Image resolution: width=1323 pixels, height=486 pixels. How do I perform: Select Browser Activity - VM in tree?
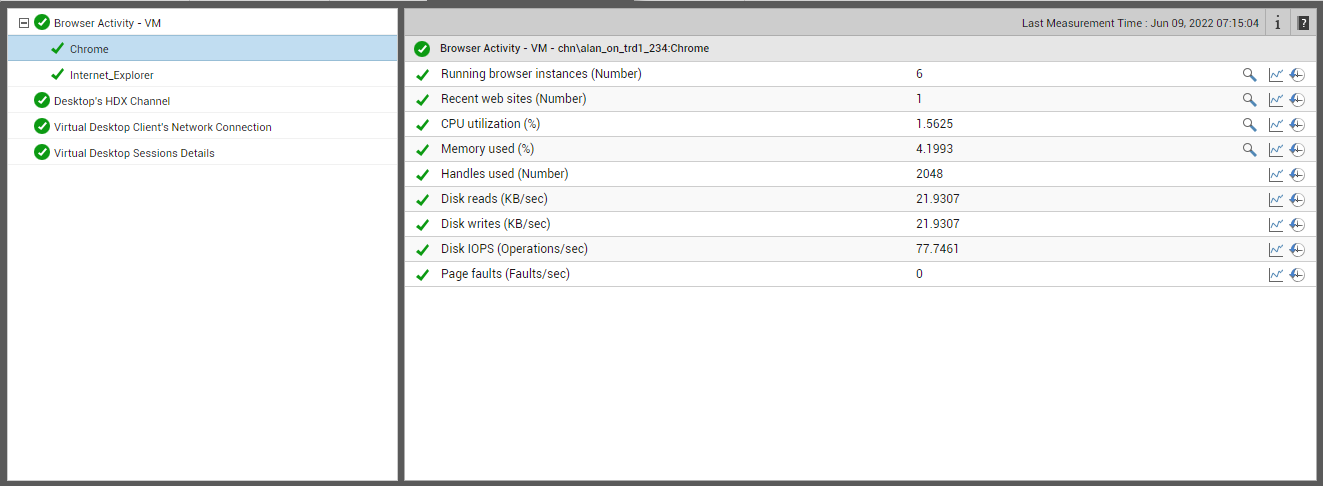pos(107,22)
